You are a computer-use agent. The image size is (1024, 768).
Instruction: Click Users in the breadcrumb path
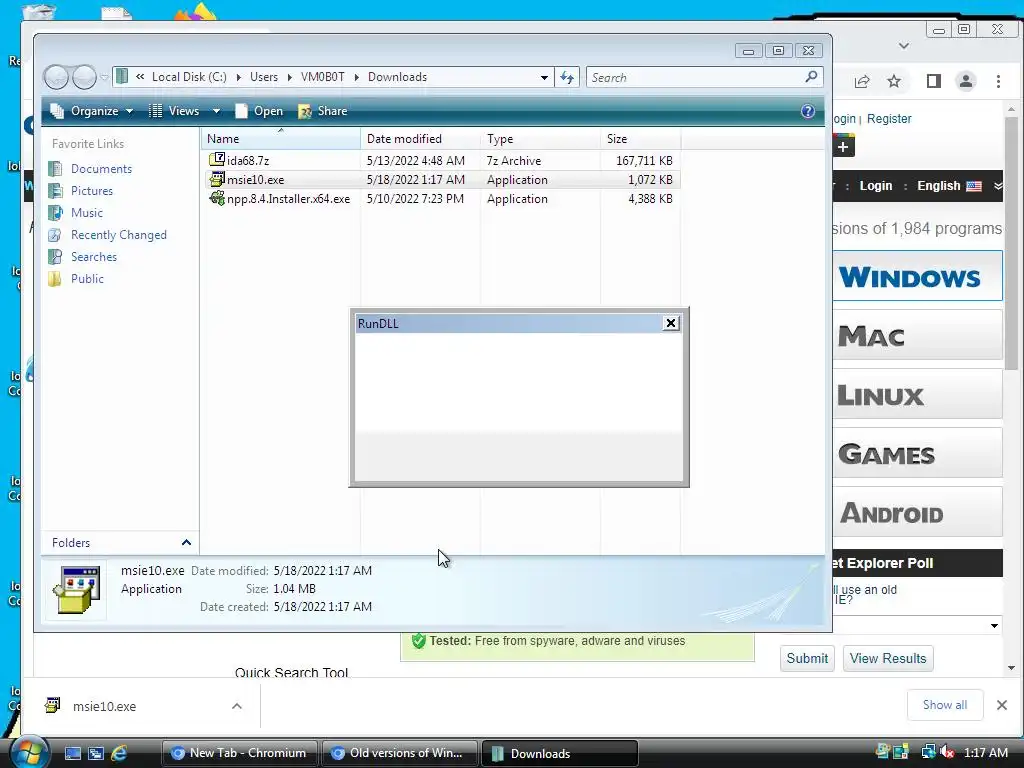(264, 77)
